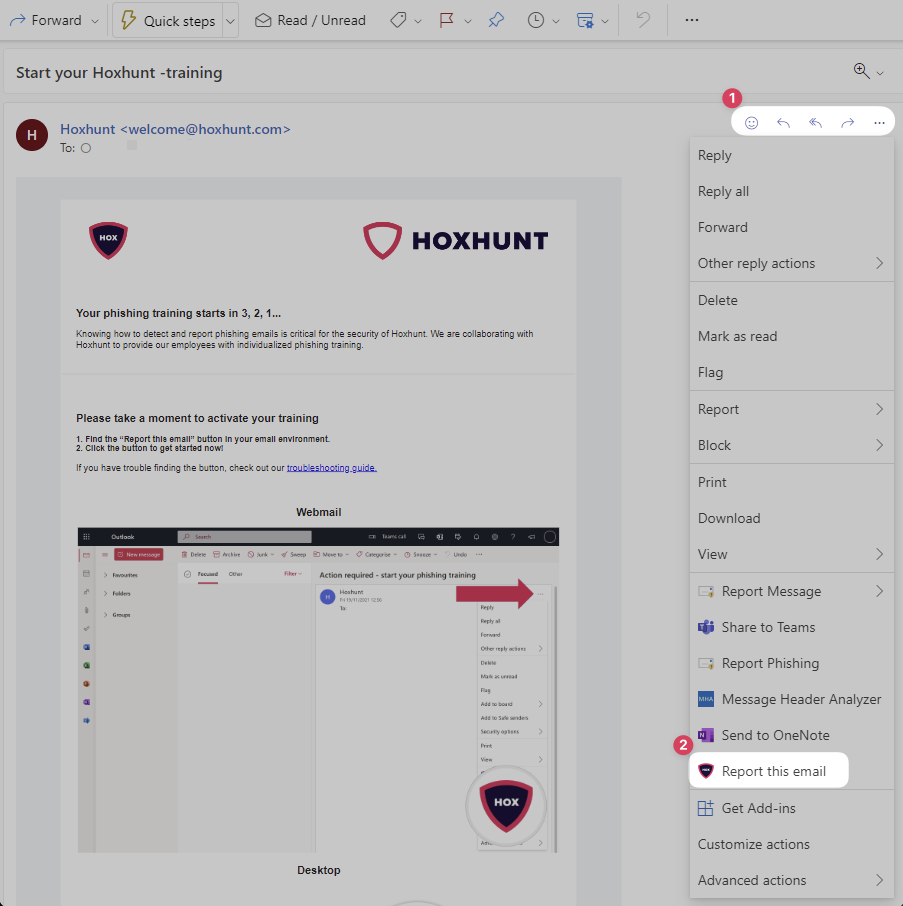Viewport: 903px width, 906px height.
Task: Select the Report Phishing add-in entry
Action: tap(791, 663)
